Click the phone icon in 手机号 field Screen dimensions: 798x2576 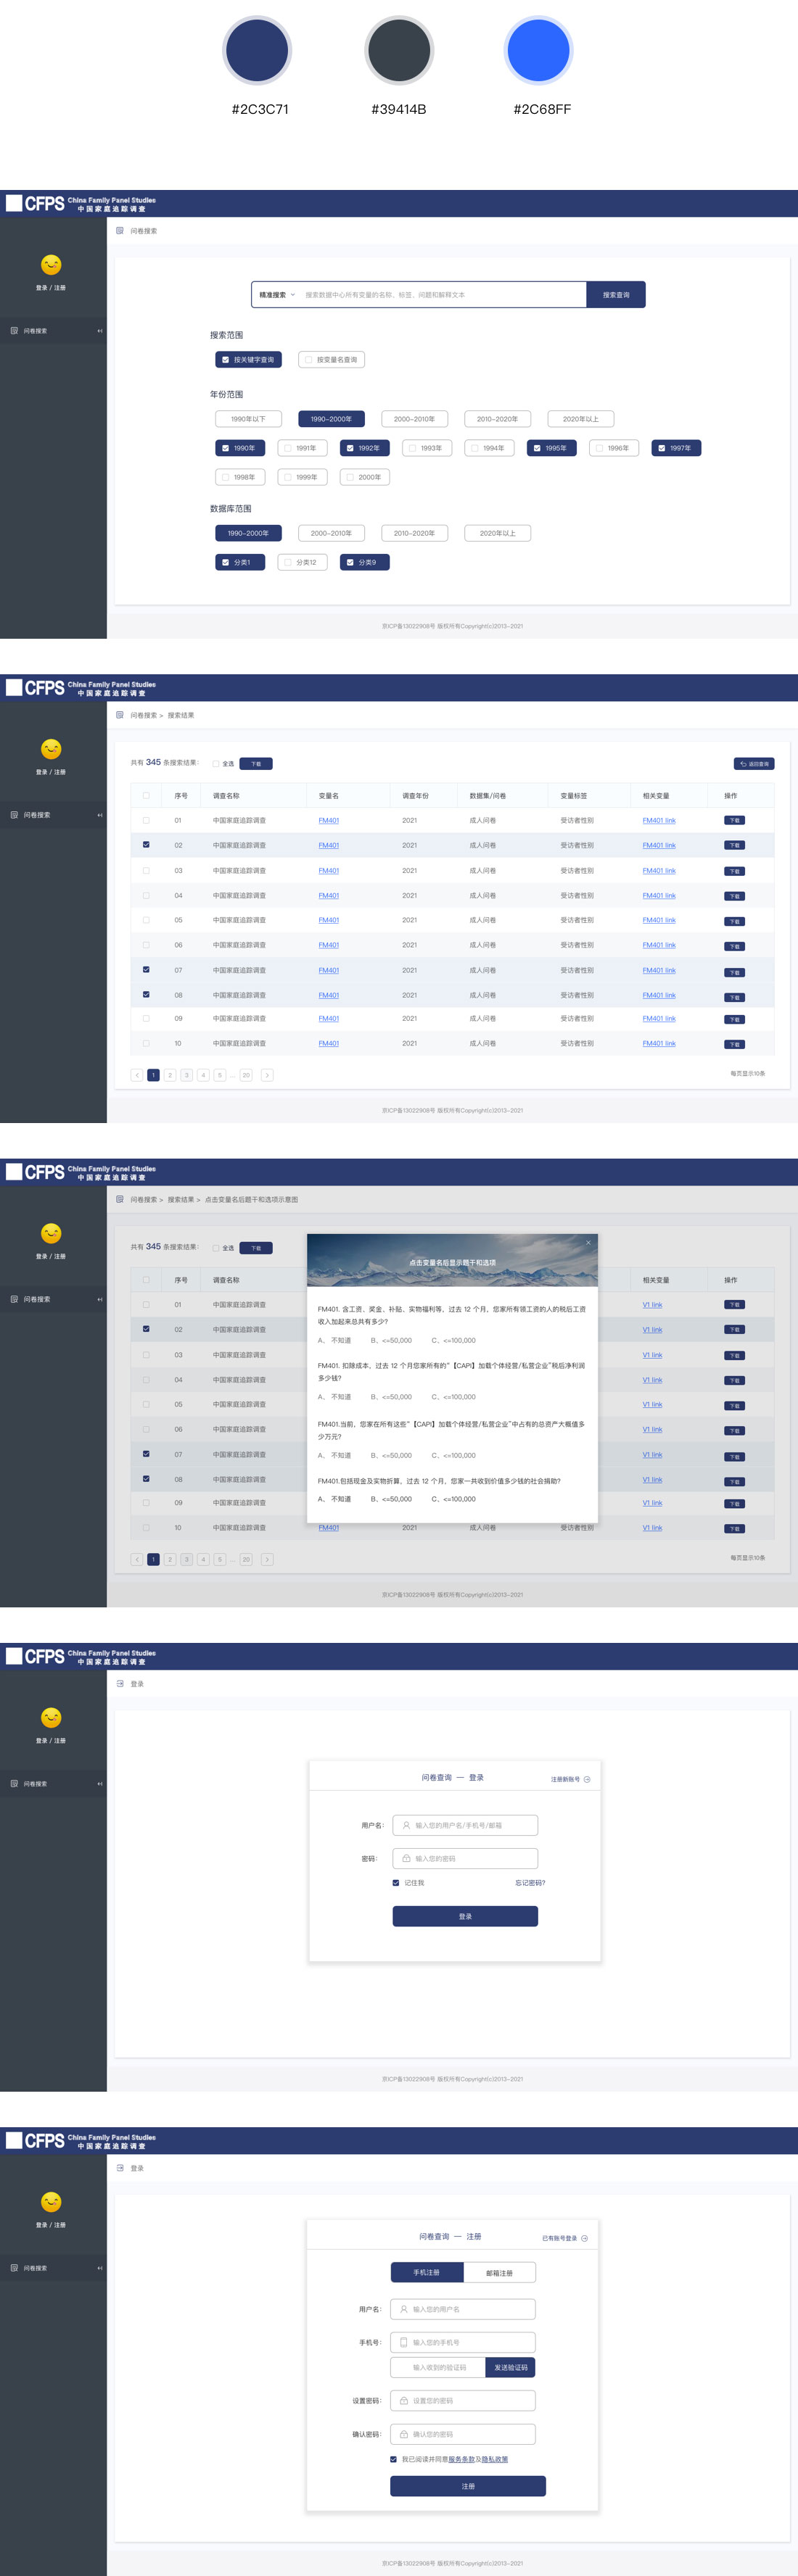(x=404, y=2342)
